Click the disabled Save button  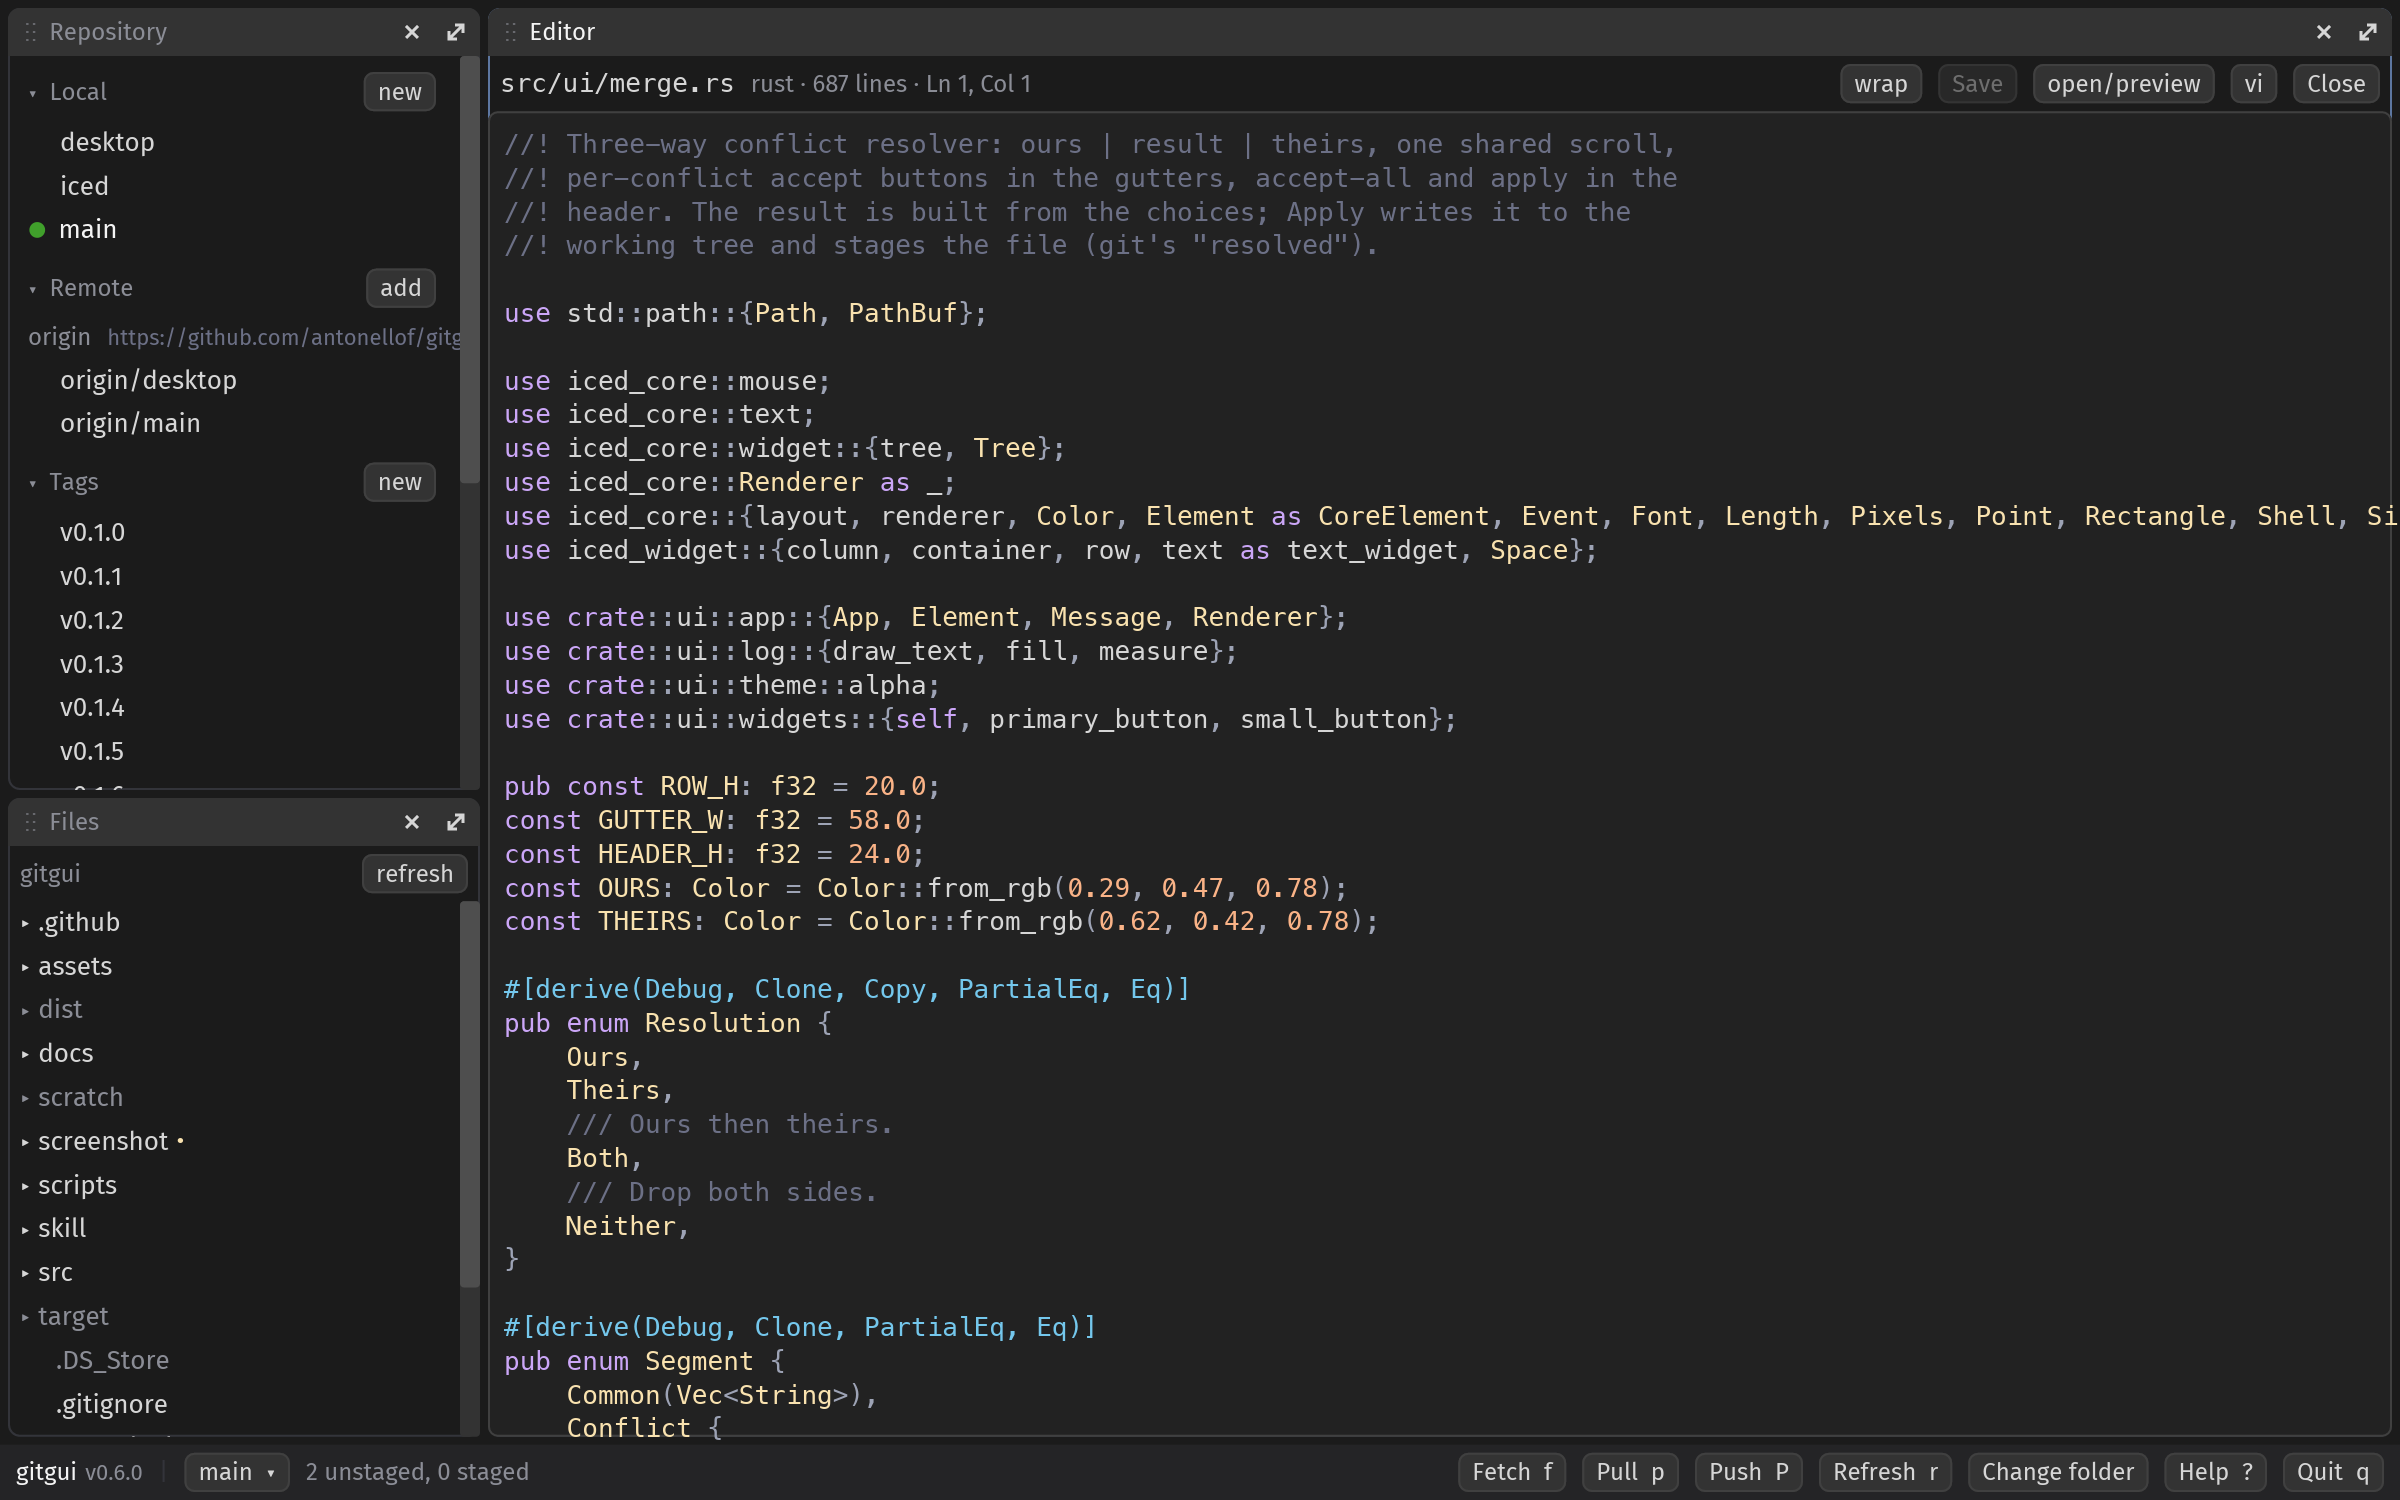point(1977,84)
